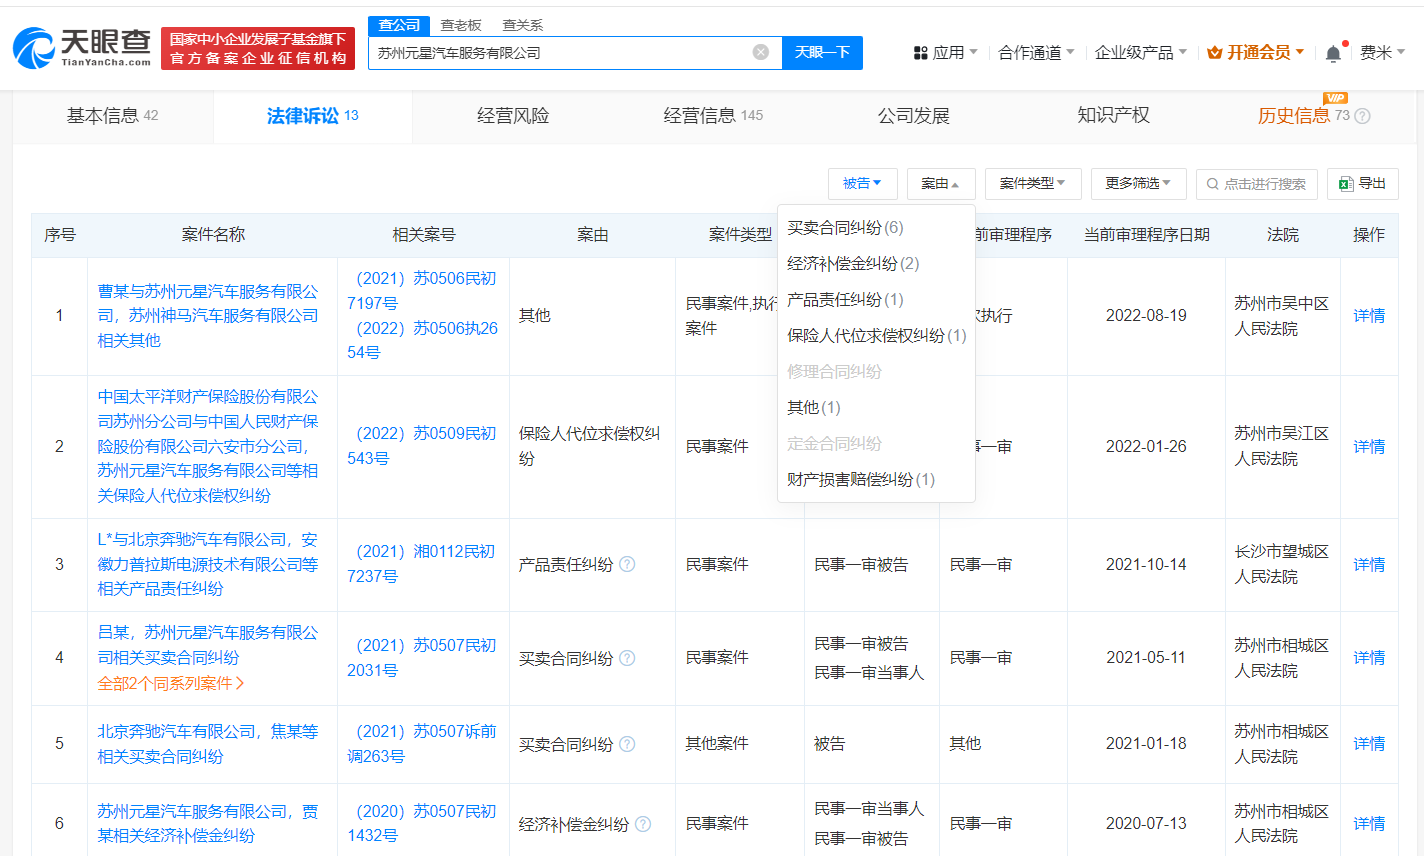1424x856 pixels.
Task: Click help icon beside 经济补偿金纠纷 in row 6
Action: (x=643, y=824)
